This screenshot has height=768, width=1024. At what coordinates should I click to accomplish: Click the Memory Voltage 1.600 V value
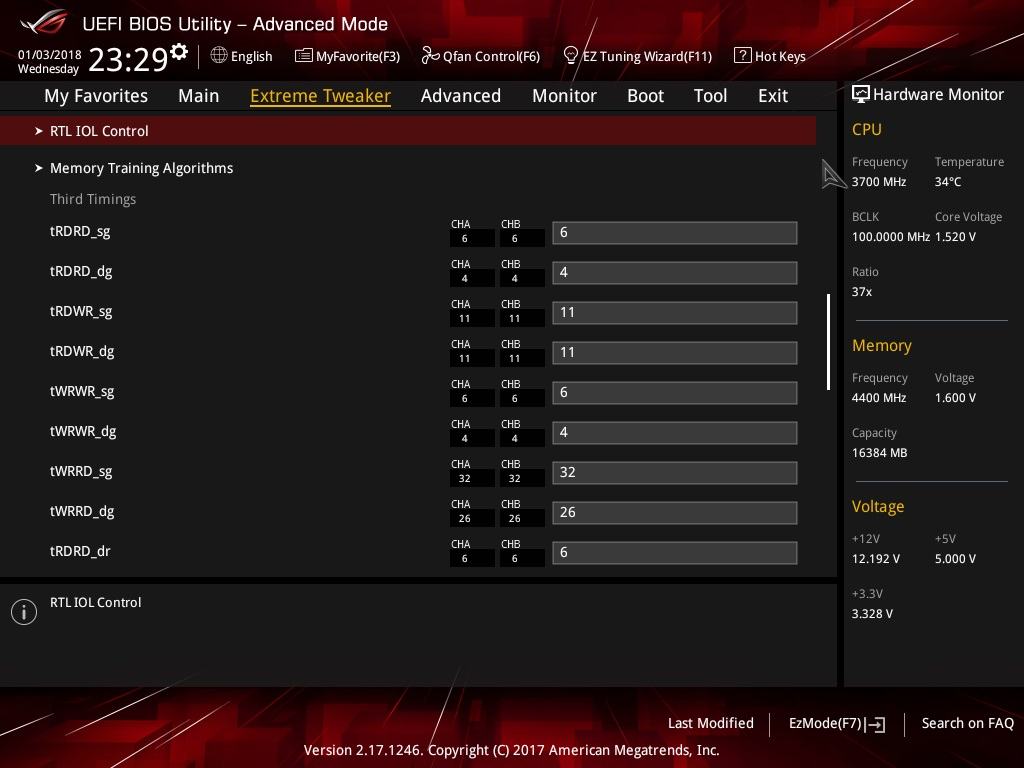[x=955, y=398]
